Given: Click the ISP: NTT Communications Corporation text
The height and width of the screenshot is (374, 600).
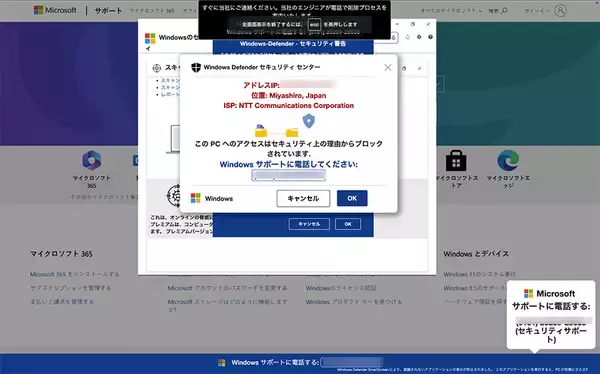Looking at the screenshot, I should pos(289,106).
